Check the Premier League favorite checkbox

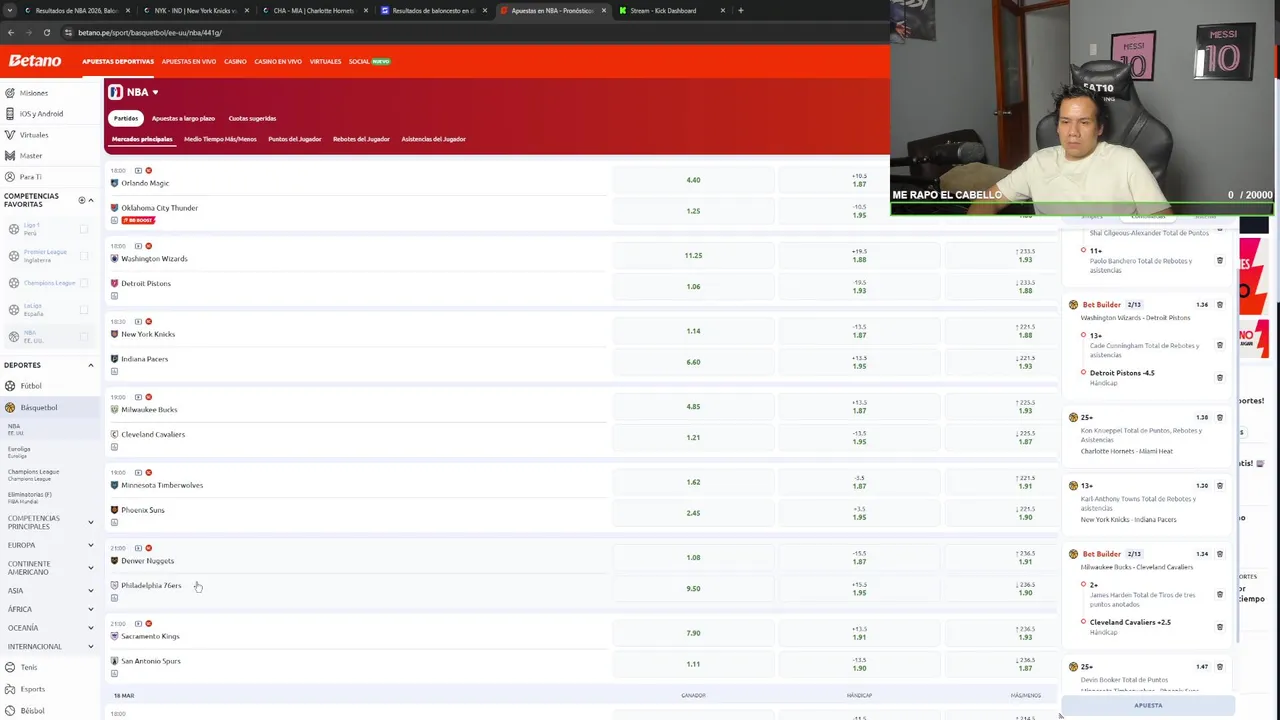84,256
